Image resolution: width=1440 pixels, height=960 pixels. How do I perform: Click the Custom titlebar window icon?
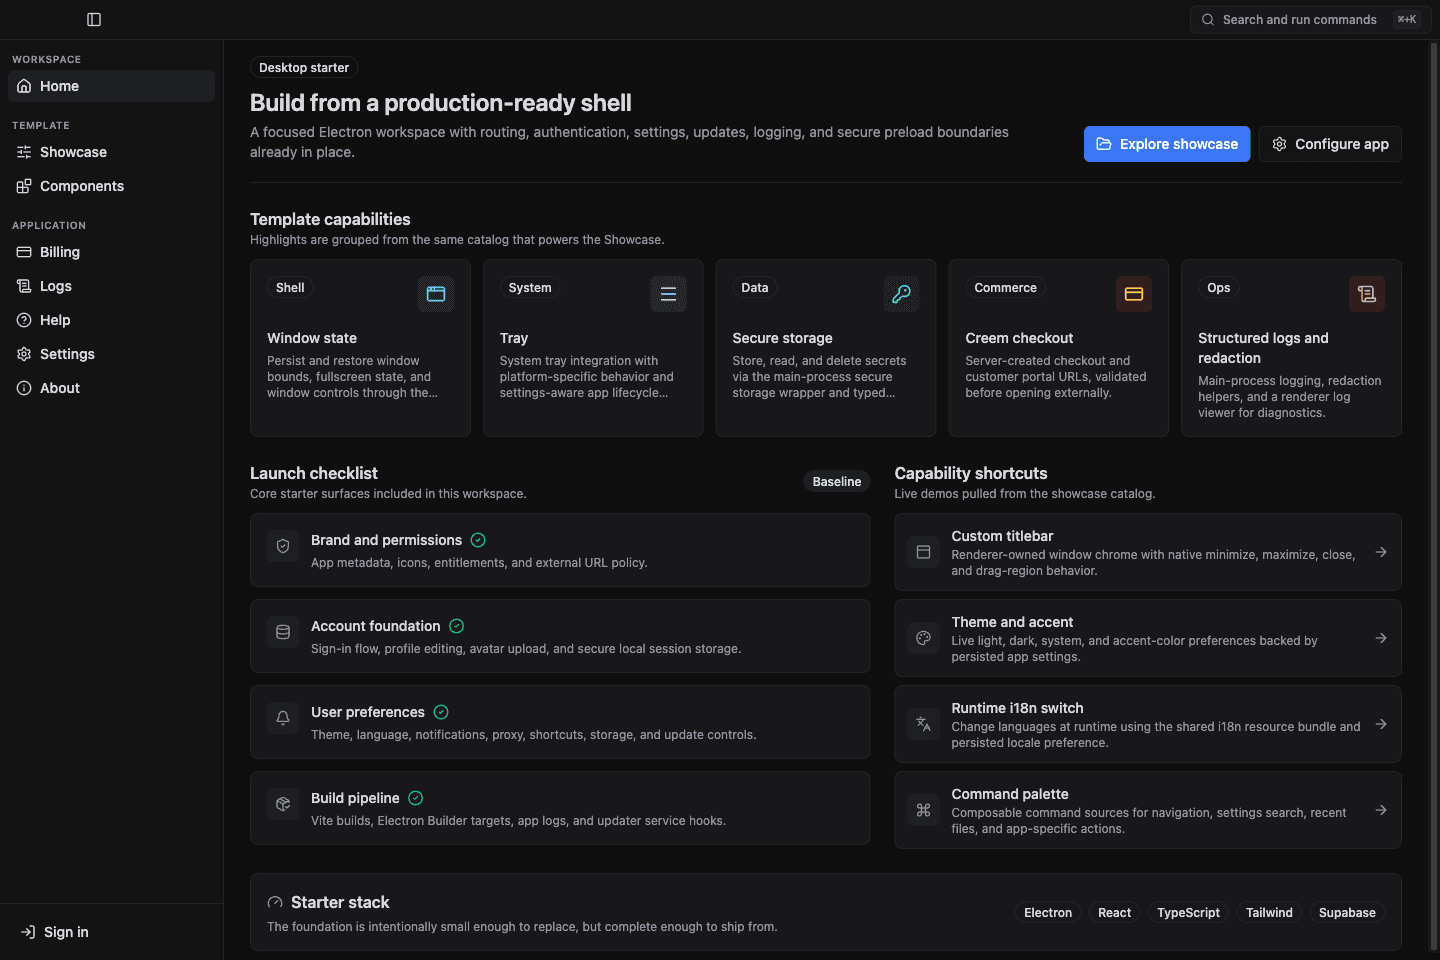[924, 552]
